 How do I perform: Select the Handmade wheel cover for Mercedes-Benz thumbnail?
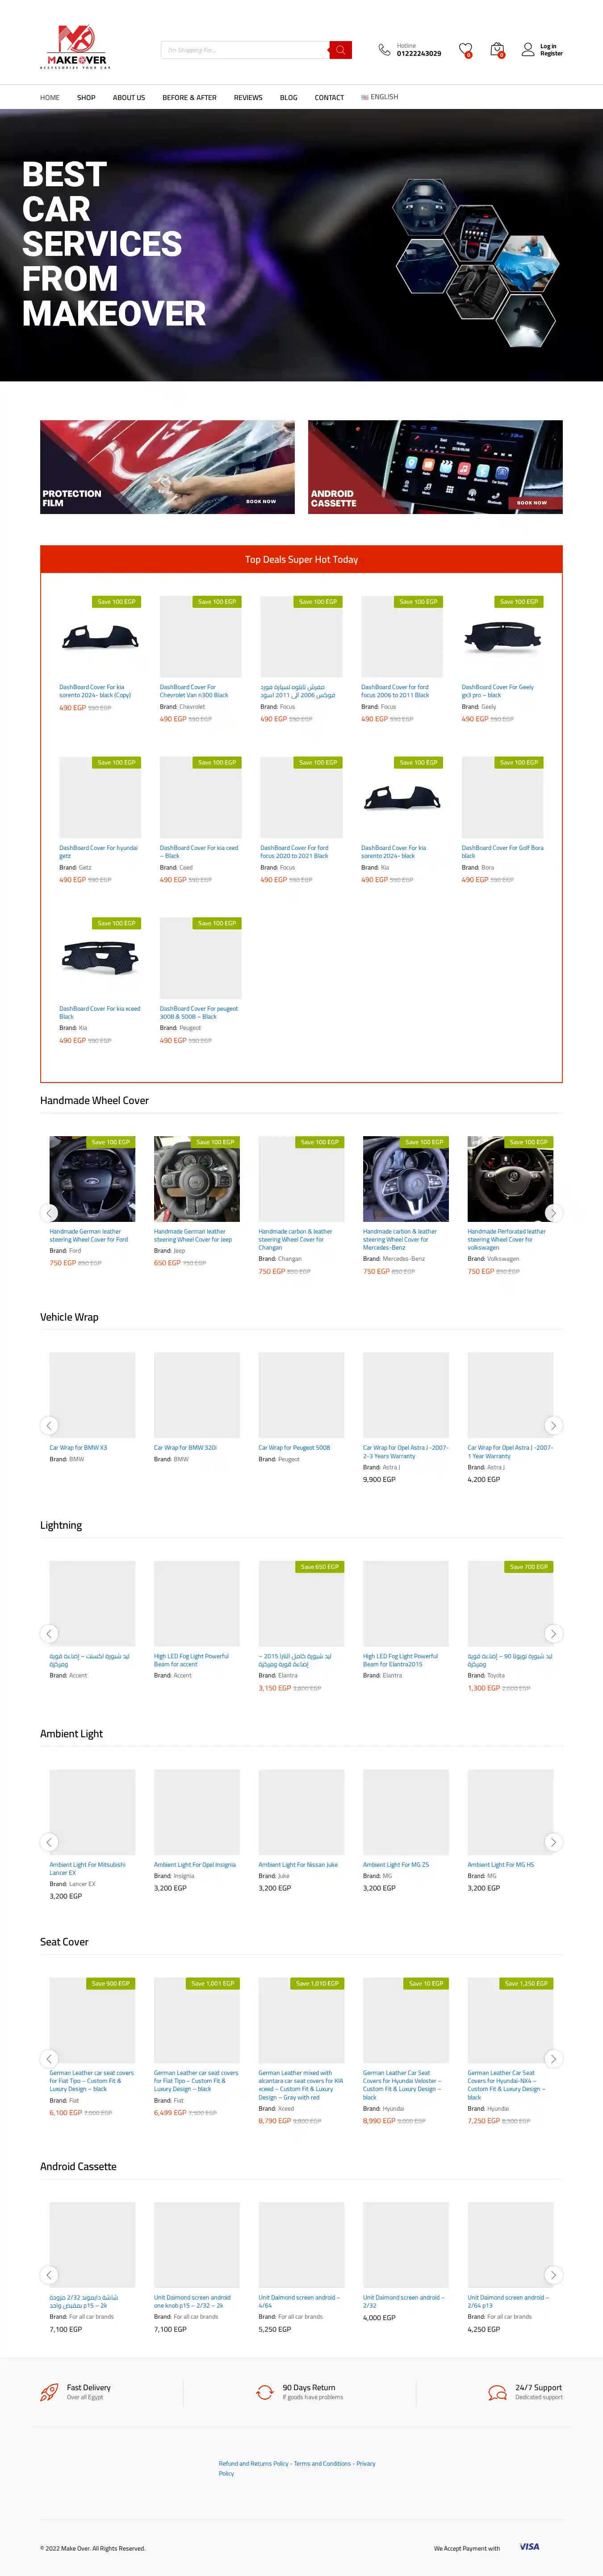pos(406,1178)
